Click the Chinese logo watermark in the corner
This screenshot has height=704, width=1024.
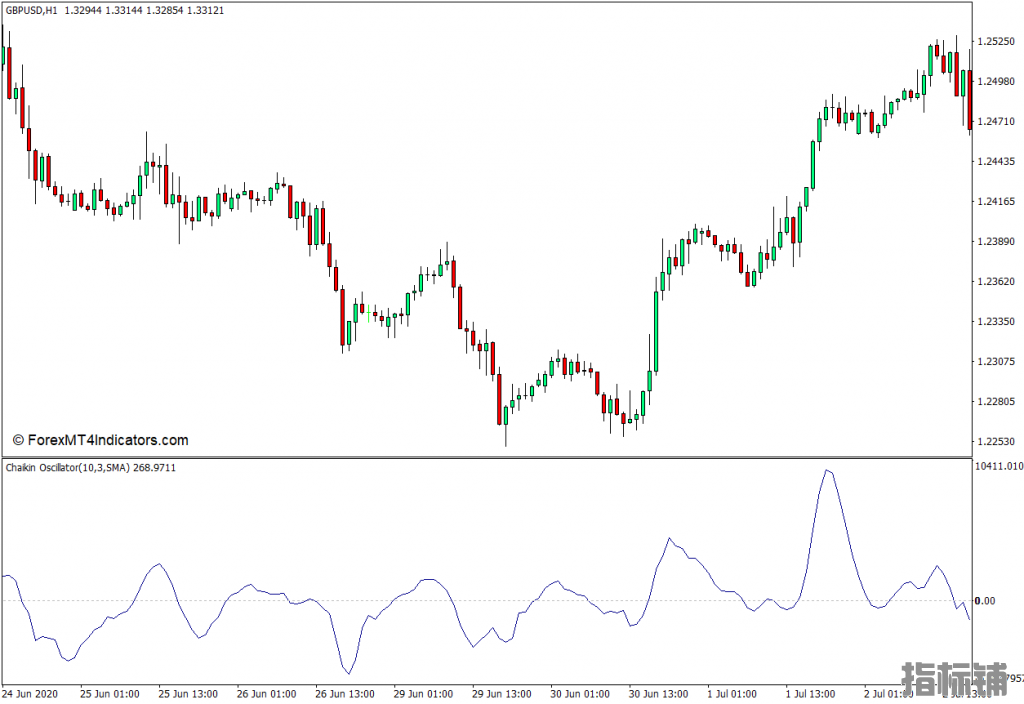click(955, 678)
